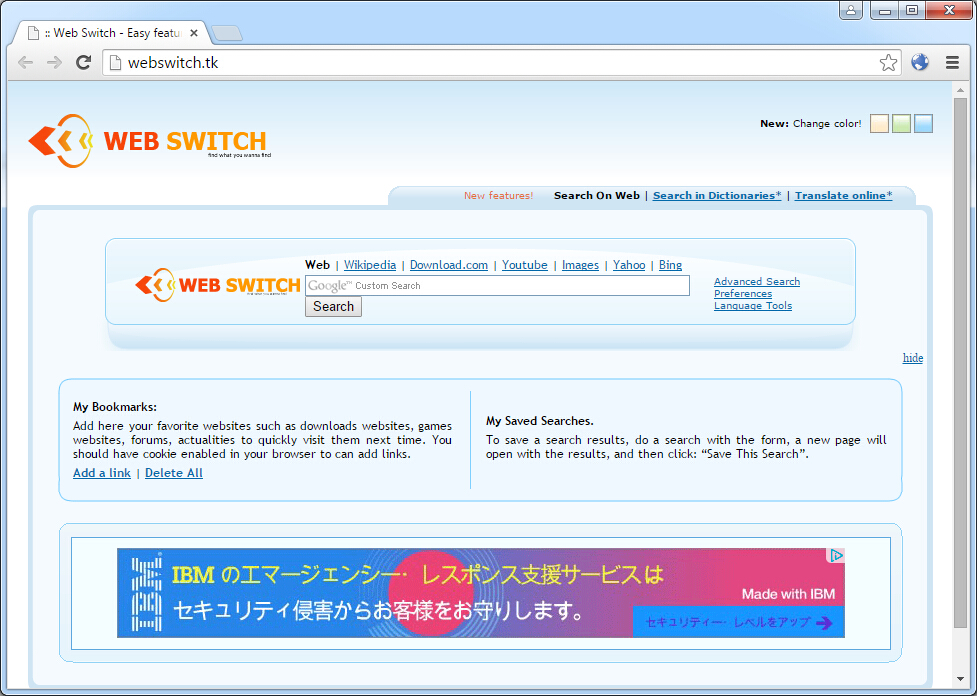Minimize the browser window

coord(885,10)
